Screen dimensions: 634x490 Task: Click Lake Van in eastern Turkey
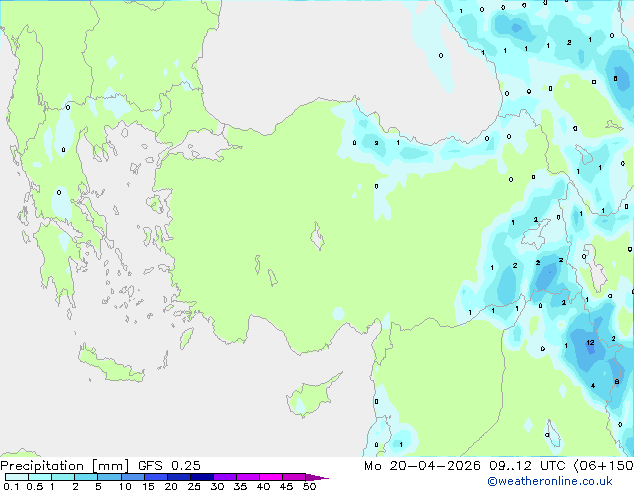coord(536,234)
